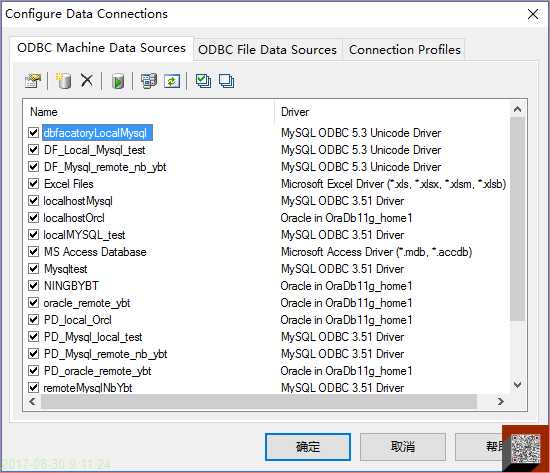Click the localhostOrcl Oracle driver cell

pyautogui.click(x=346, y=218)
